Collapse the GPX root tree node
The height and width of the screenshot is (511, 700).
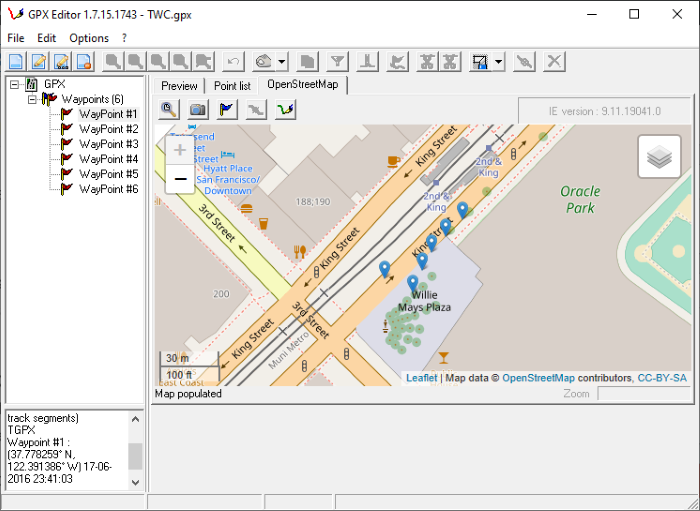tap(15, 84)
